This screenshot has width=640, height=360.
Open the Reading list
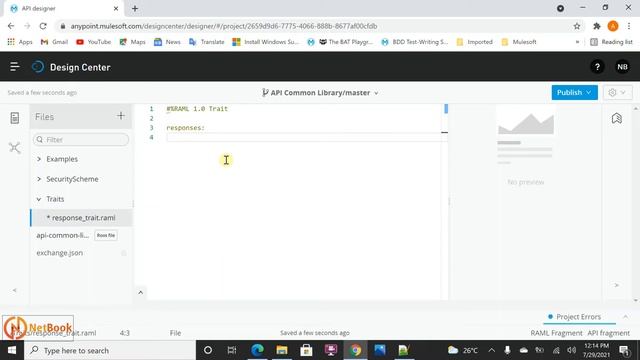tap(611, 42)
